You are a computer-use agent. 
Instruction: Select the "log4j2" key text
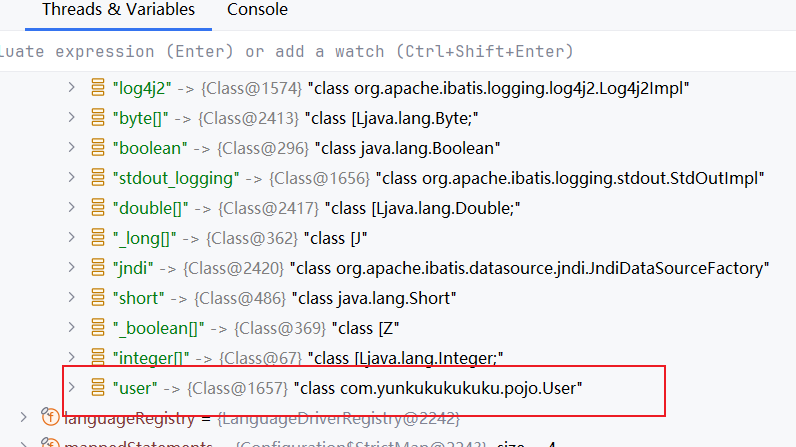(x=142, y=88)
